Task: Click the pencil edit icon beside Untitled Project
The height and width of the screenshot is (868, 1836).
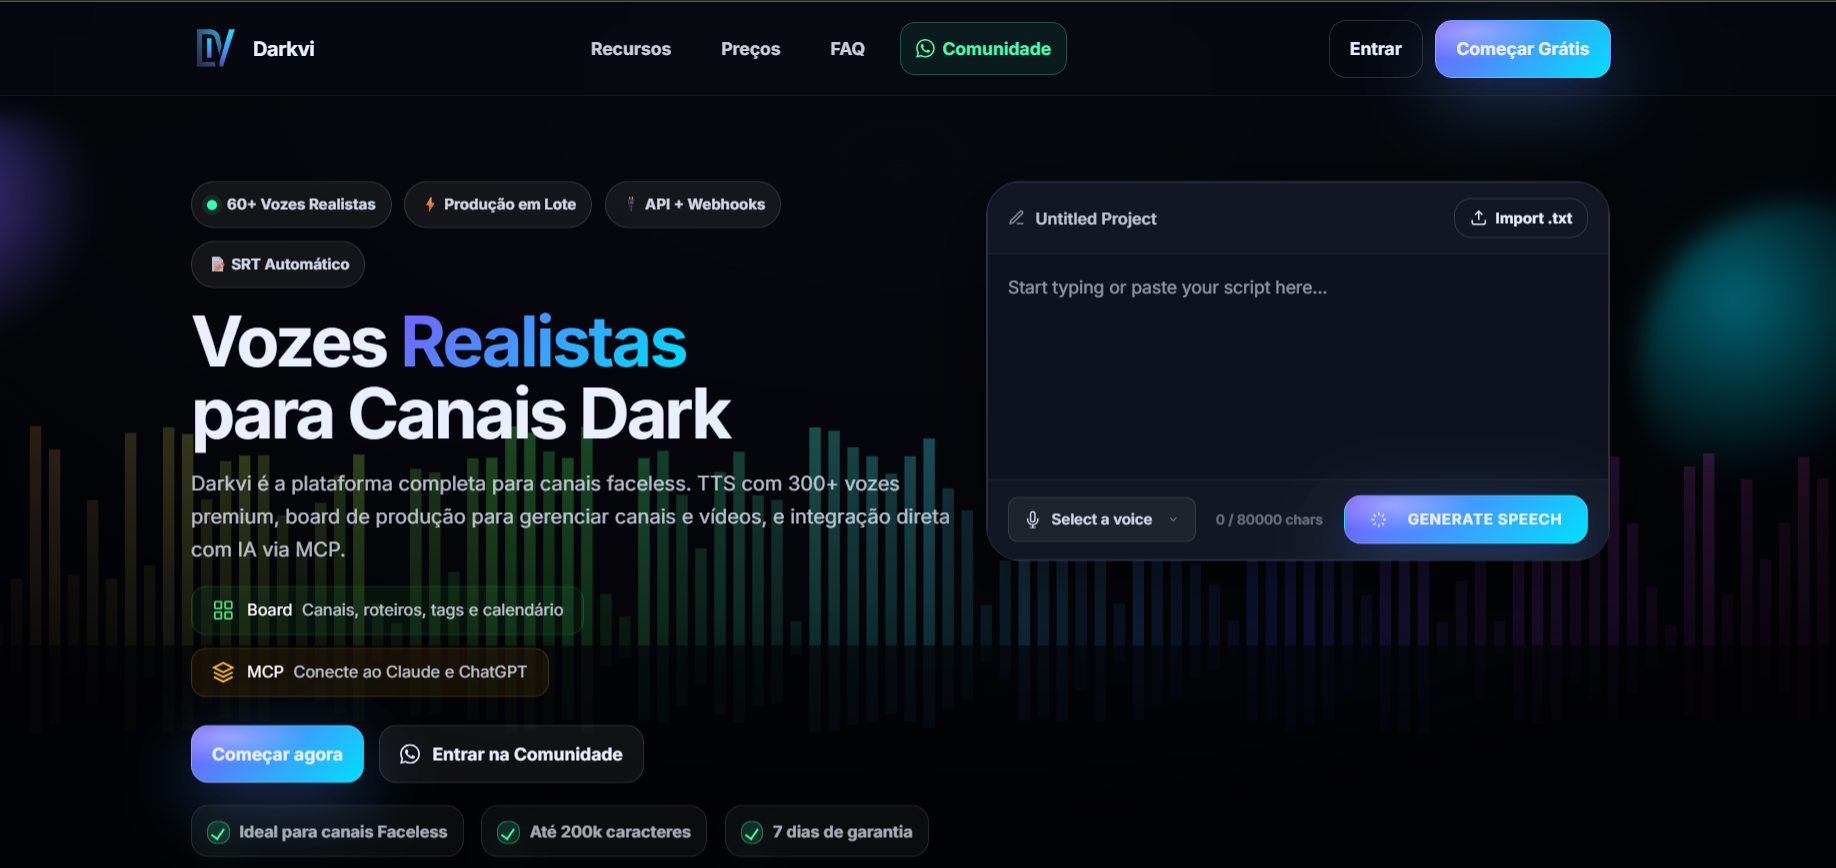Action: (1016, 218)
